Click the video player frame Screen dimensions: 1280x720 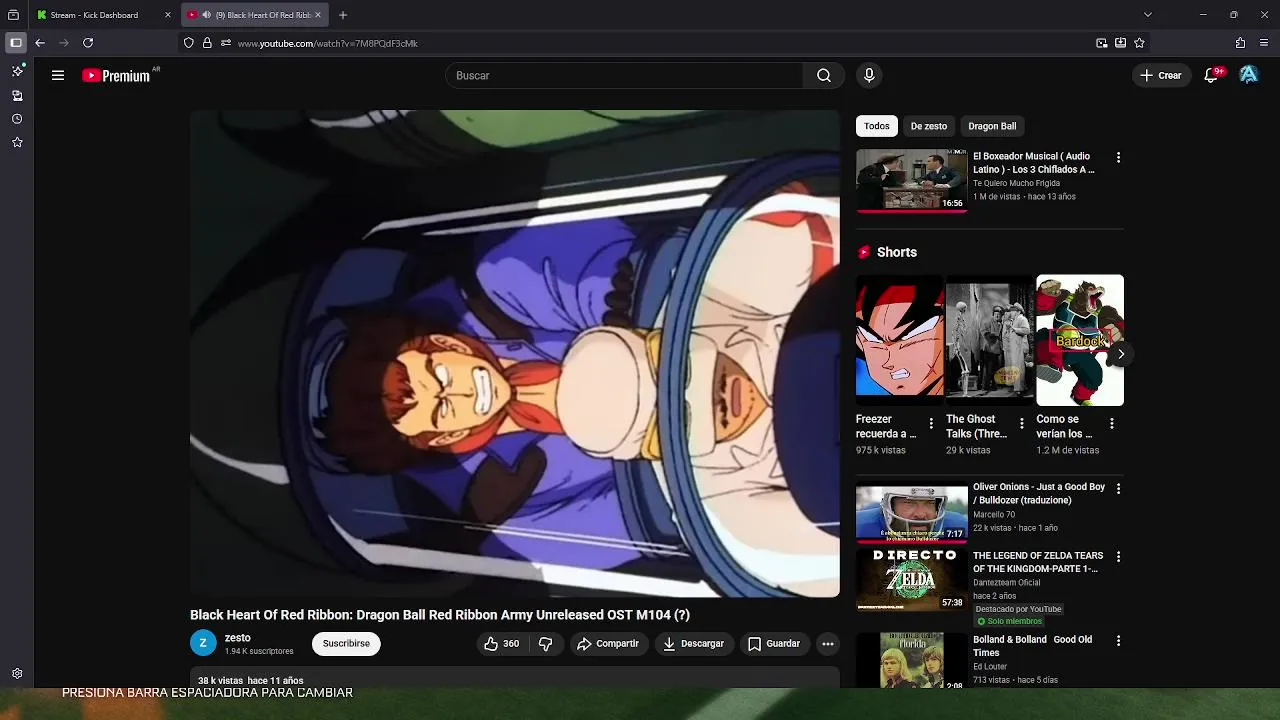click(x=515, y=353)
